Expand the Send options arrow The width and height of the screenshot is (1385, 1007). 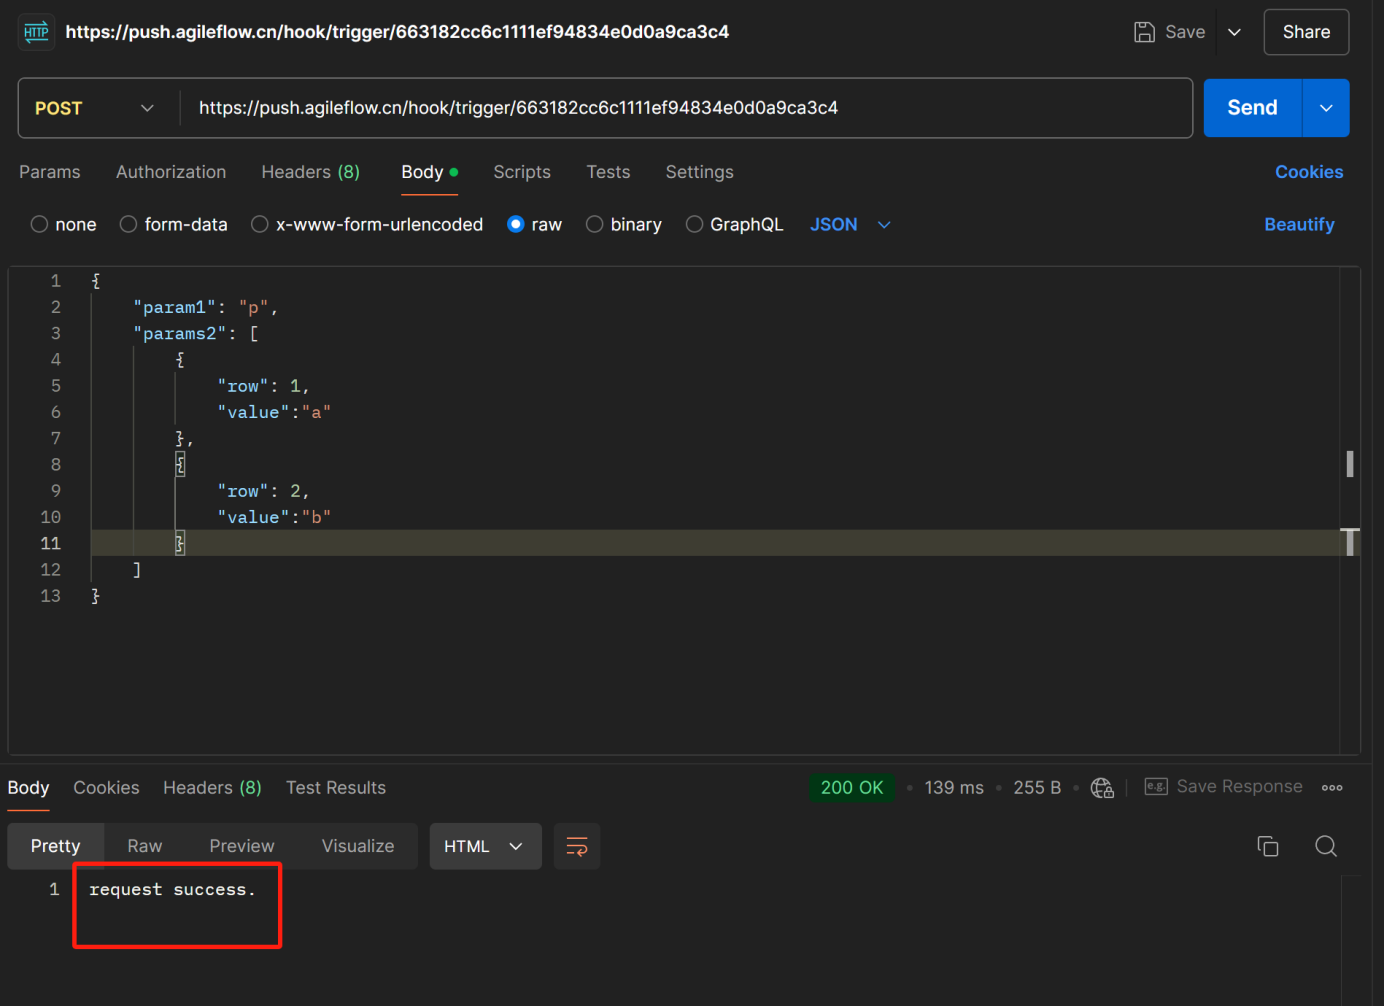click(x=1326, y=108)
